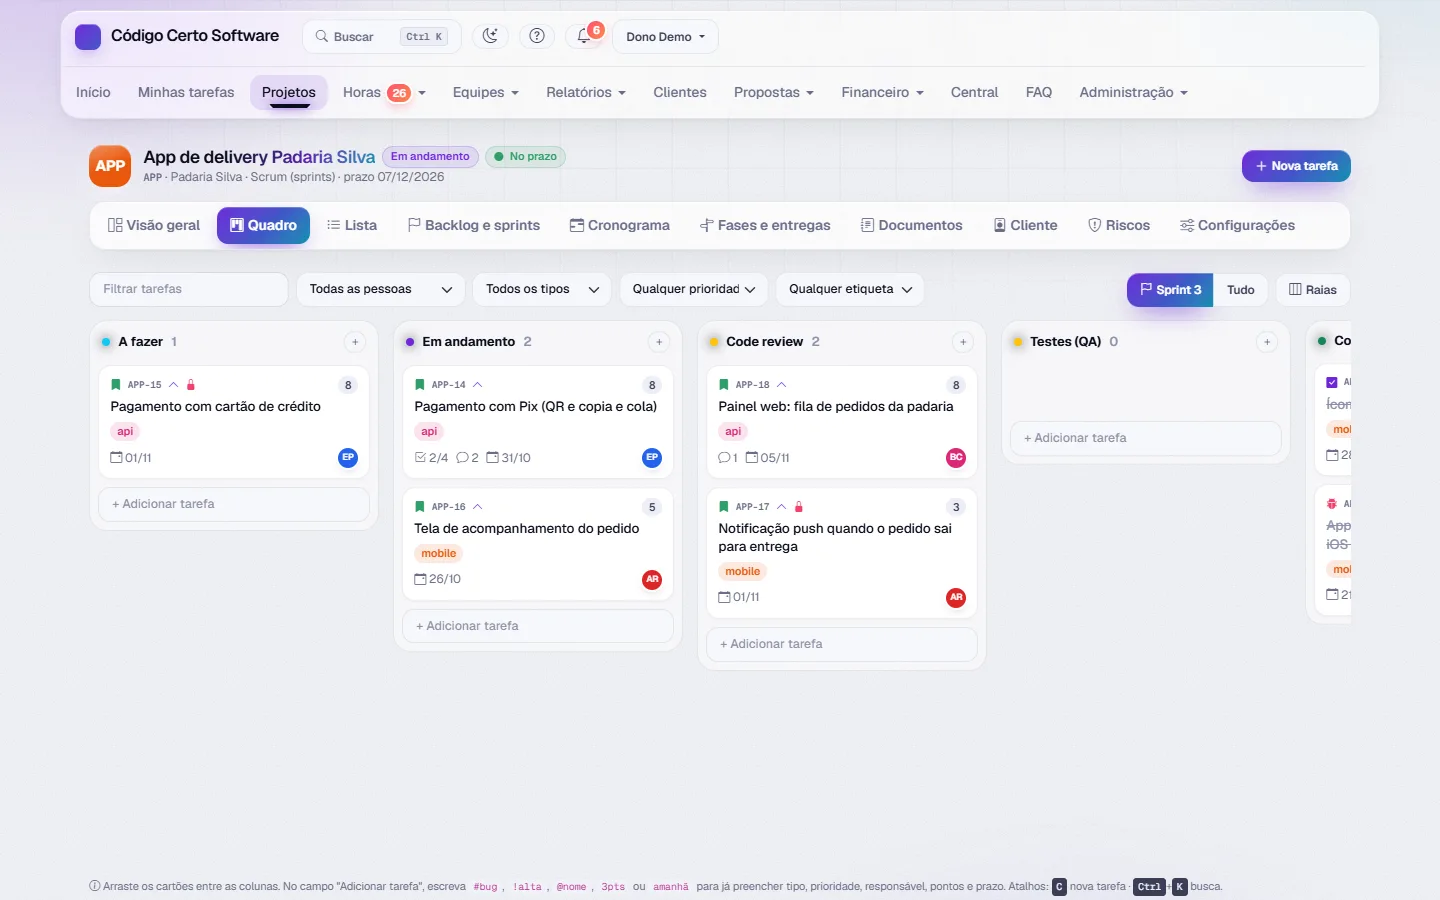Open the Dono Demo user dropdown

tap(665, 37)
